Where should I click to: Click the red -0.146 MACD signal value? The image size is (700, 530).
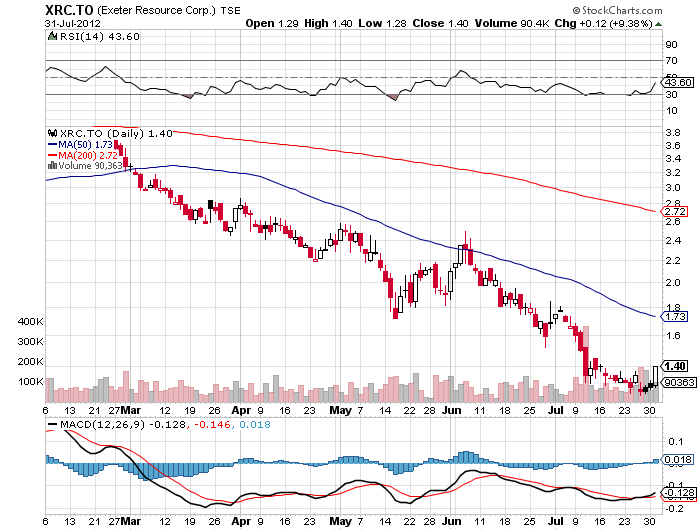[212, 424]
